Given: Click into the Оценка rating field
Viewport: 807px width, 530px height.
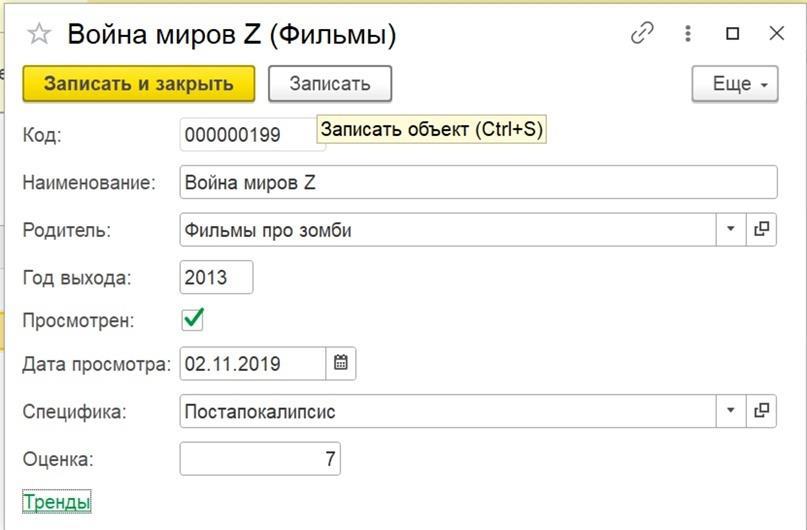Looking at the screenshot, I should tap(260, 458).
